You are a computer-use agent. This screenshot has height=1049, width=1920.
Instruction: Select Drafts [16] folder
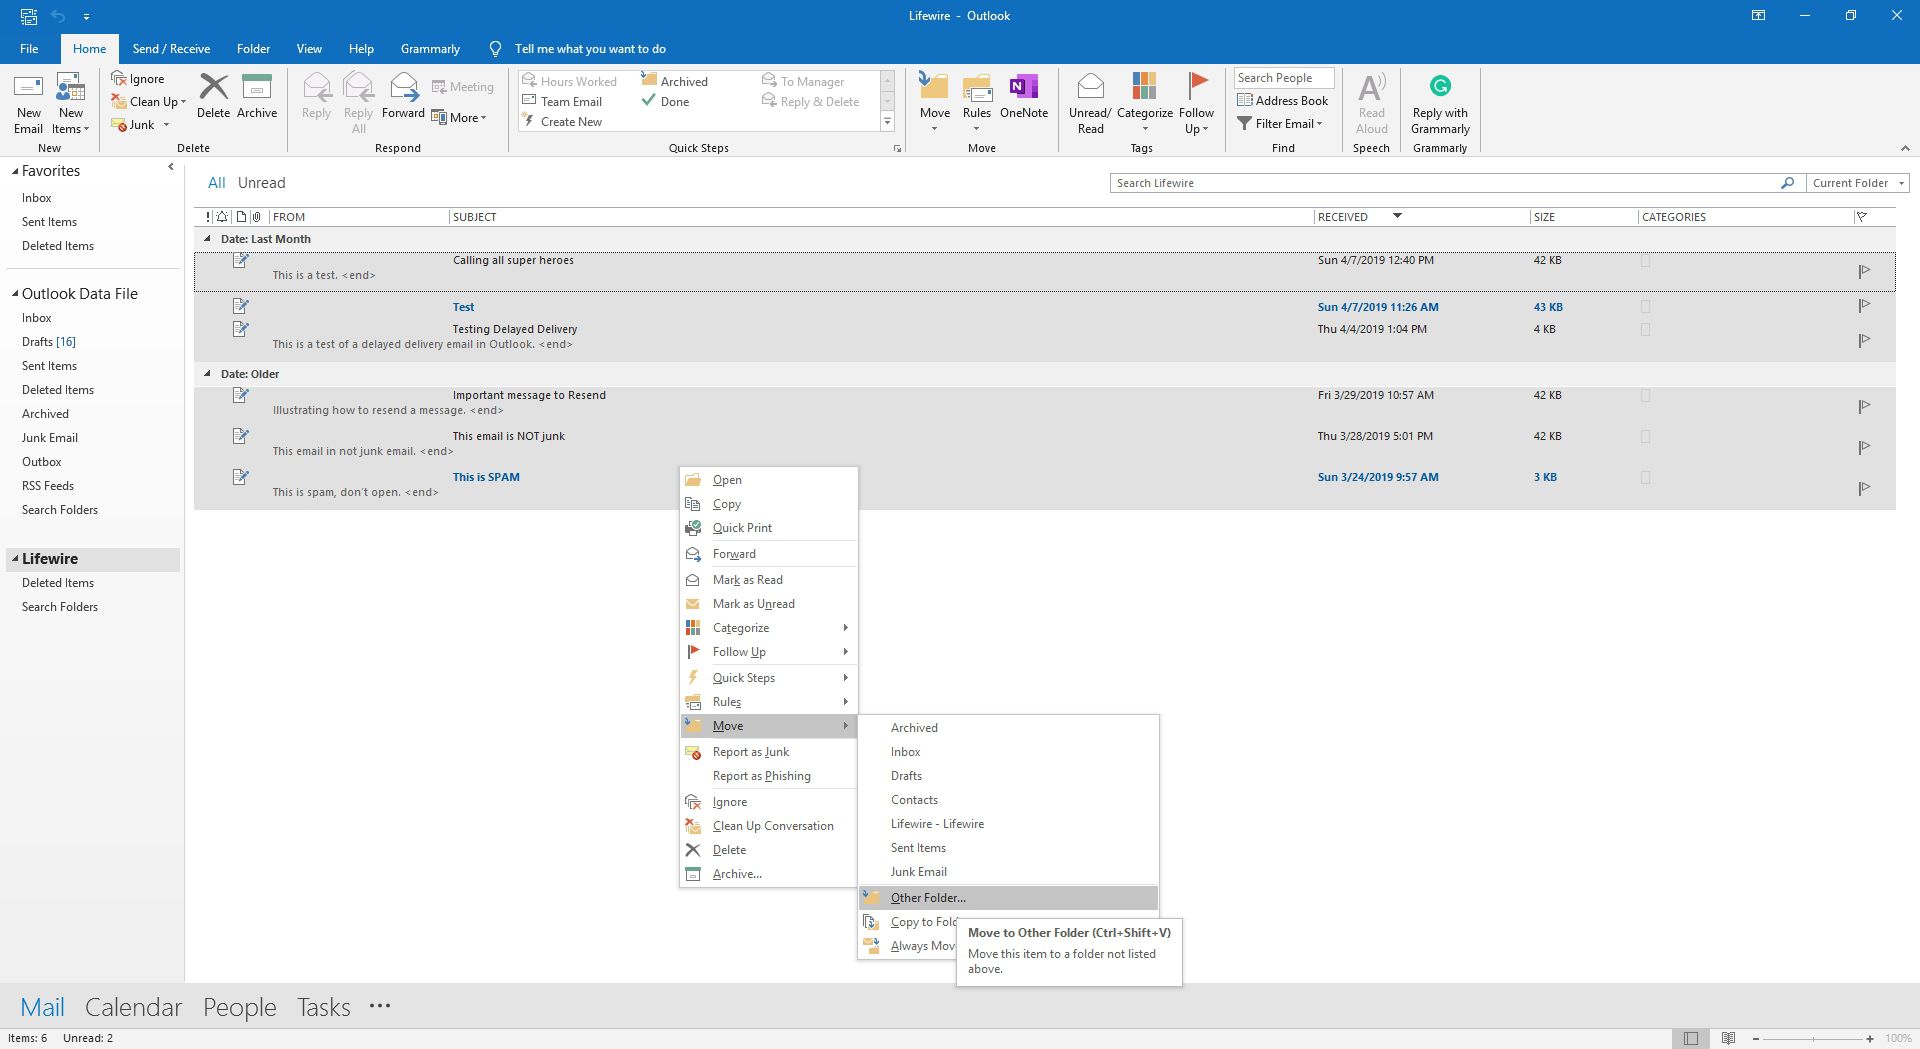tap(49, 342)
